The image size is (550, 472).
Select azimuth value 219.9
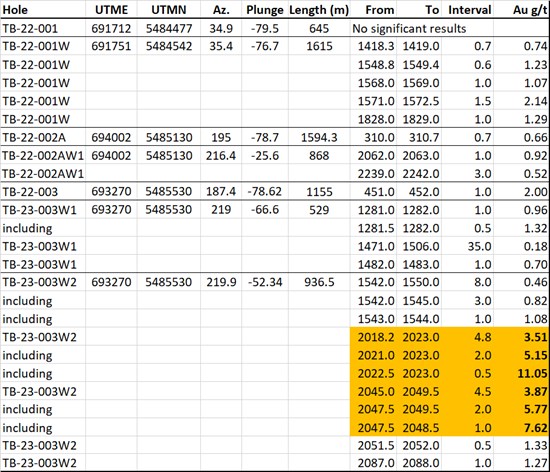(x=221, y=282)
